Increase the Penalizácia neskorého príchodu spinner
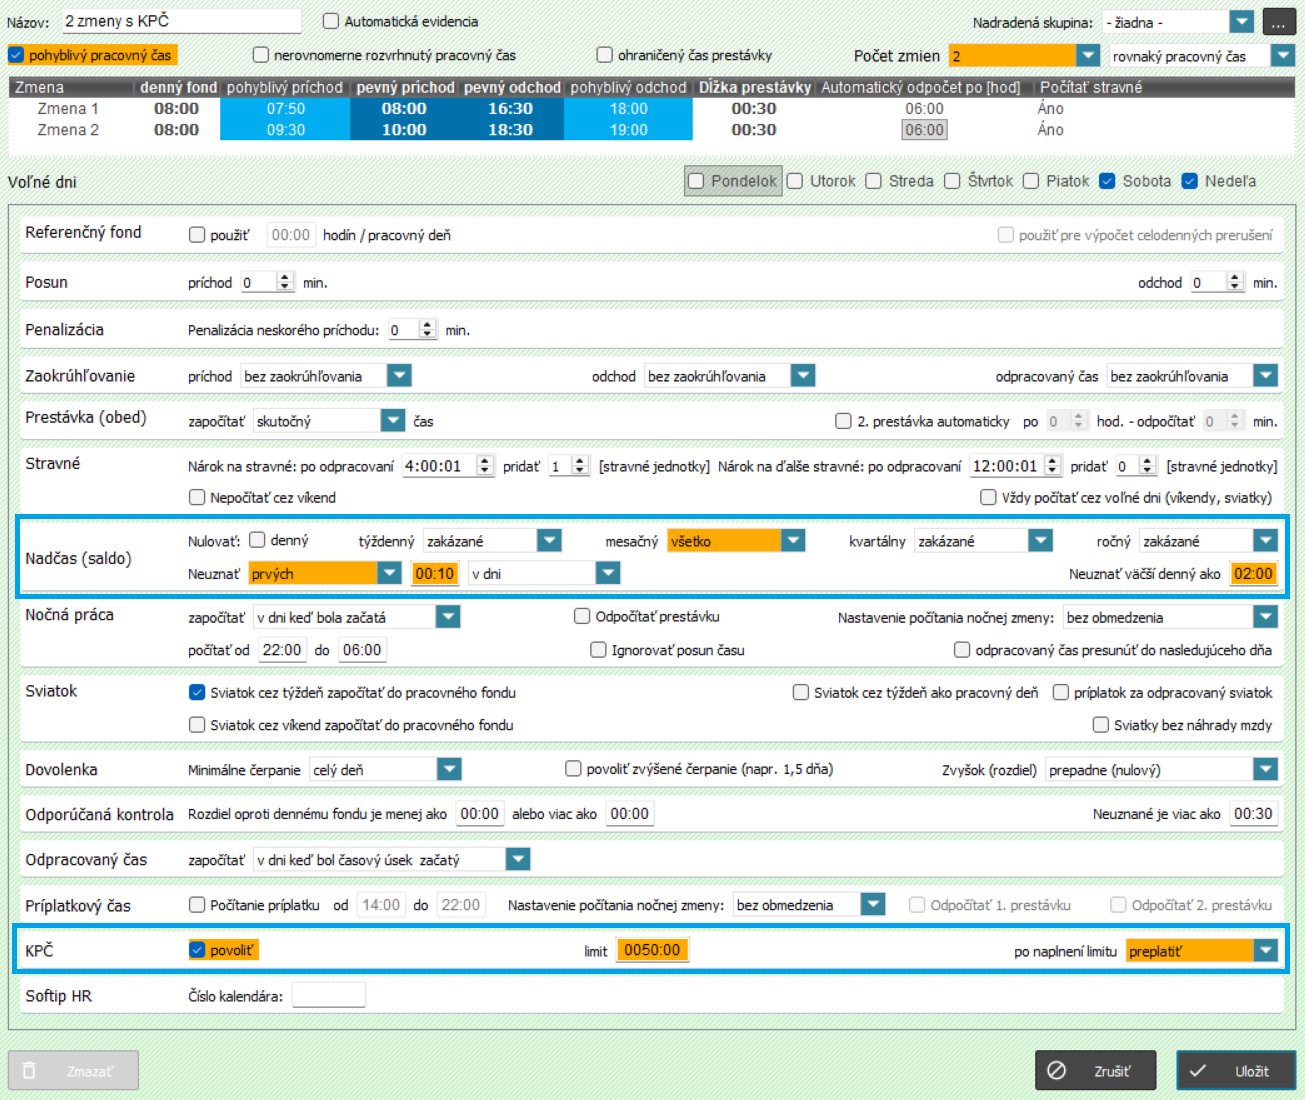The width and height of the screenshot is (1305, 1100). point(428,325)
